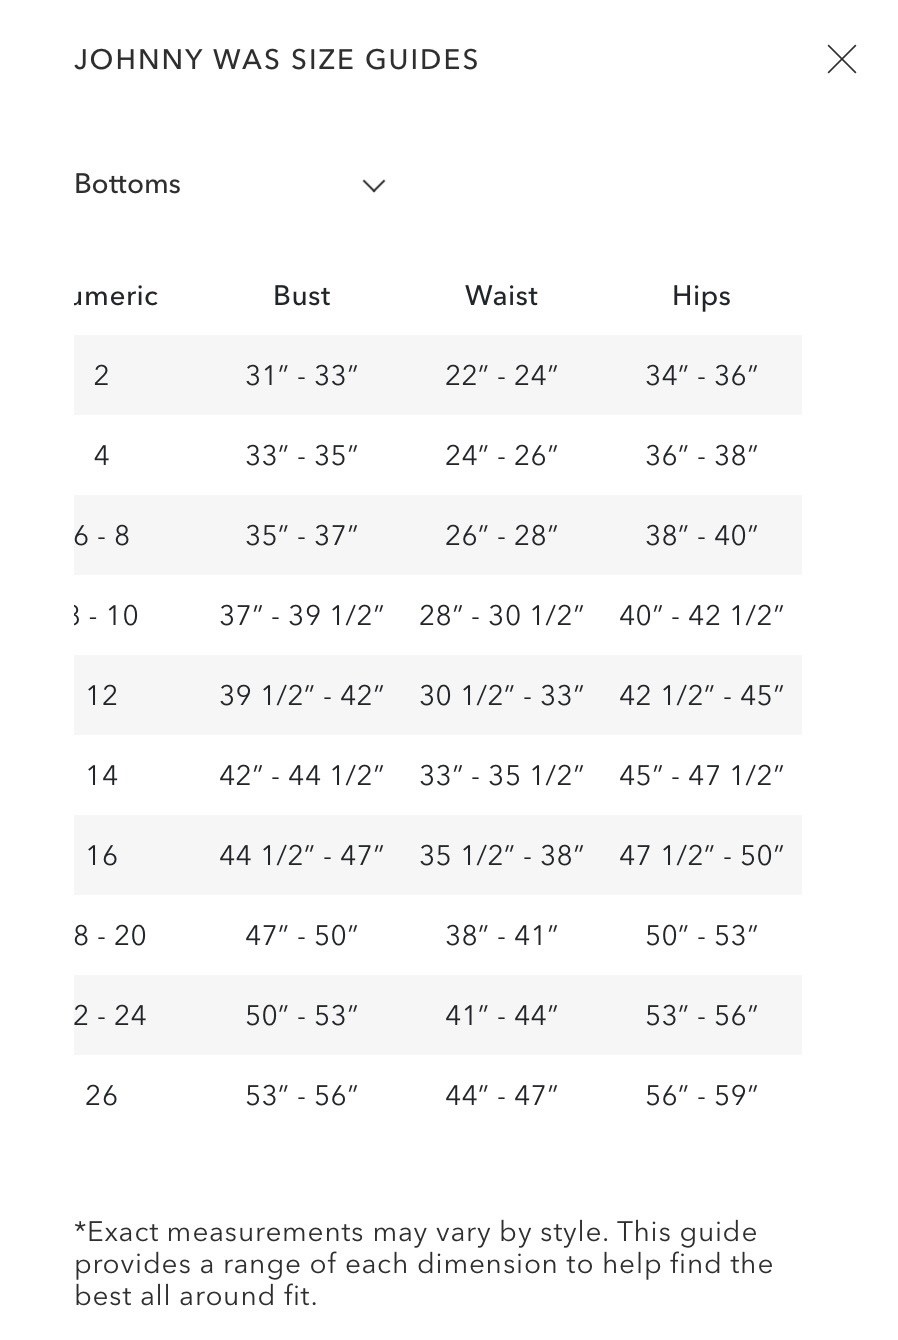
Task: Click the Hips column header
Action: pyautogui.click(x=701, y=296)
